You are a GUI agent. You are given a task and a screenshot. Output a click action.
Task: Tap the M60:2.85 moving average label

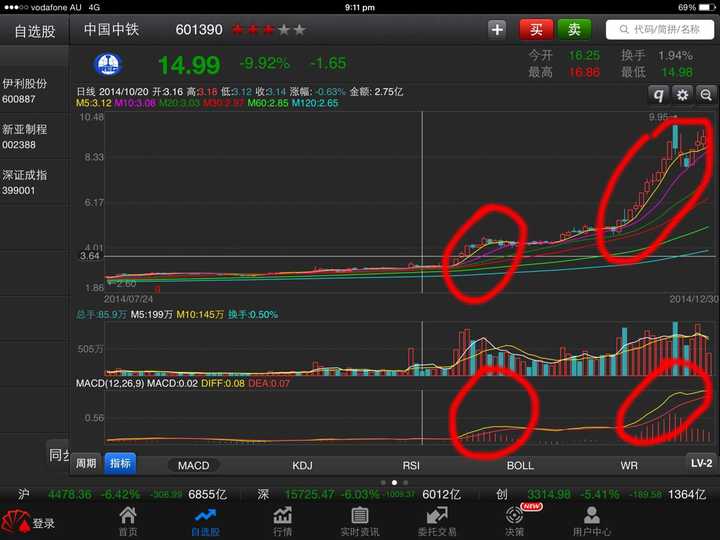[x=268, y=103]
